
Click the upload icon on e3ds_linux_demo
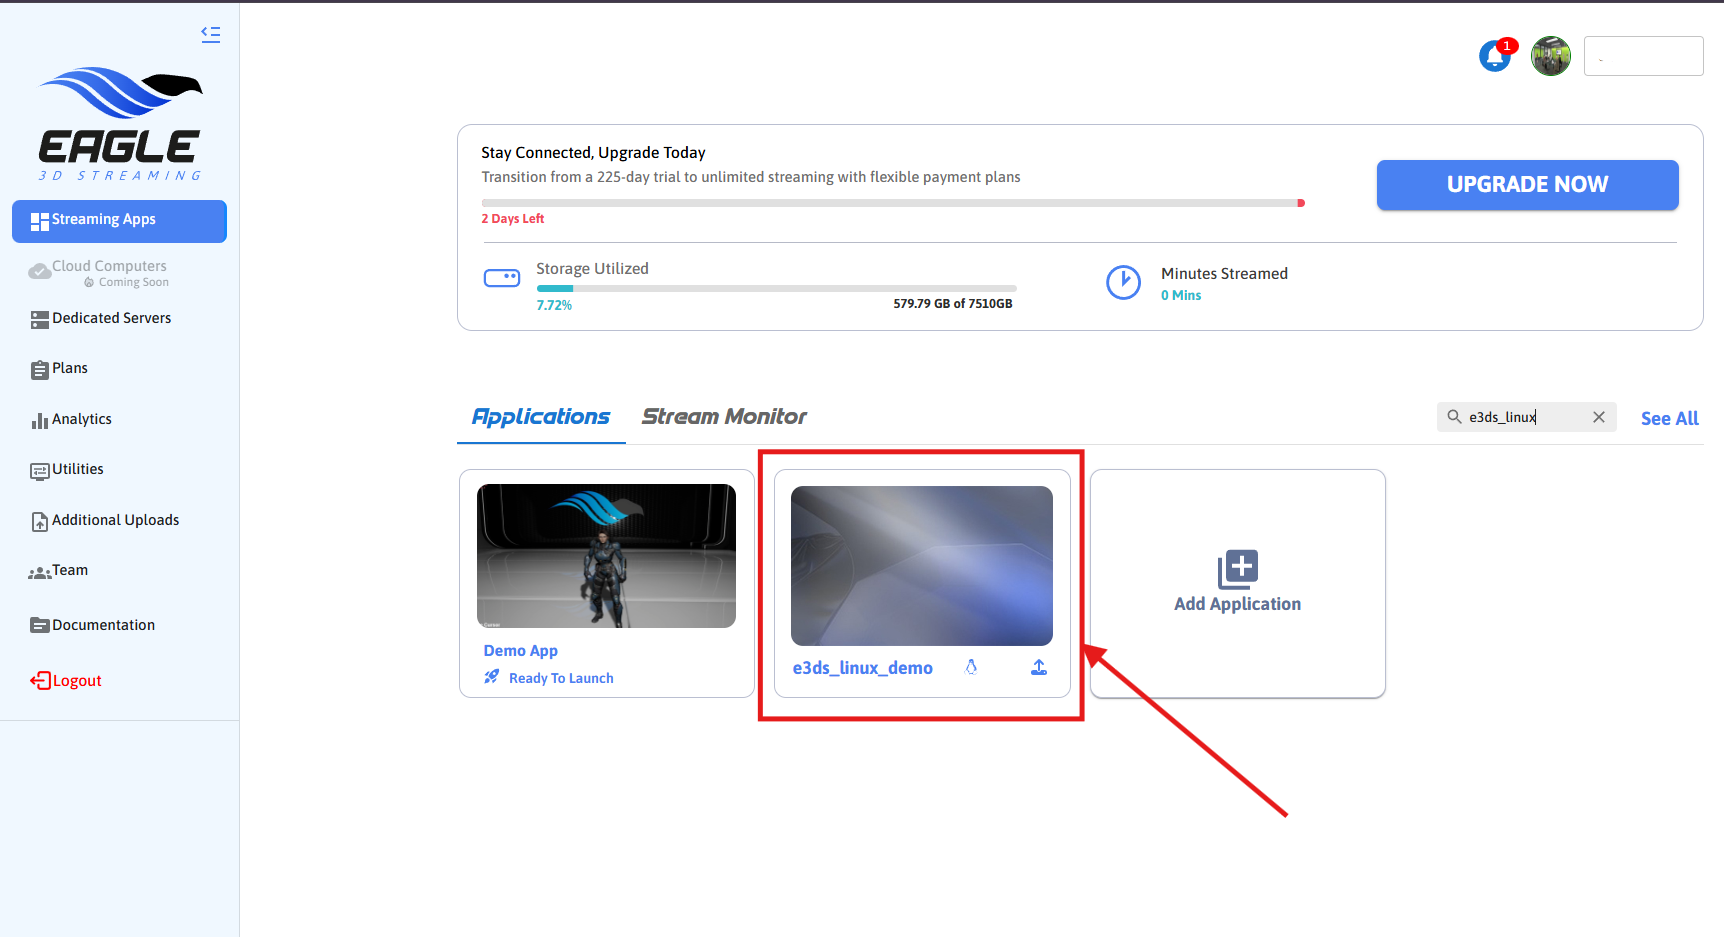[1039, 667]
